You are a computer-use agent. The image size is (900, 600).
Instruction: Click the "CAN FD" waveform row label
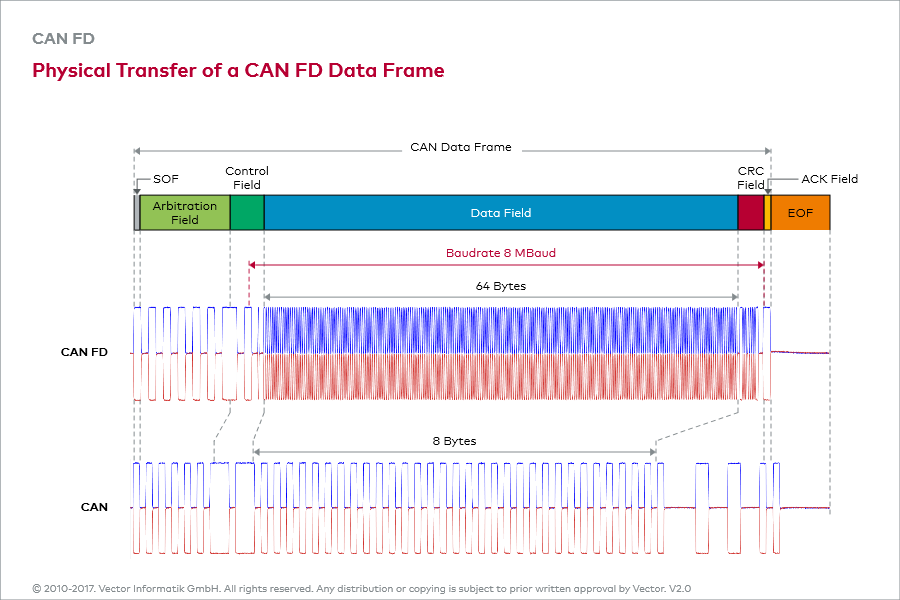pos(84,352)
